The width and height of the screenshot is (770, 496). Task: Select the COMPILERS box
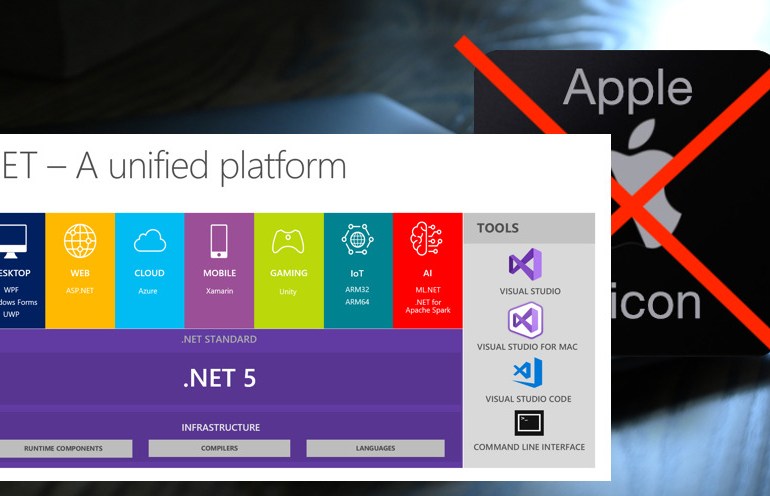pyautogui.click(x=219, y=448)
